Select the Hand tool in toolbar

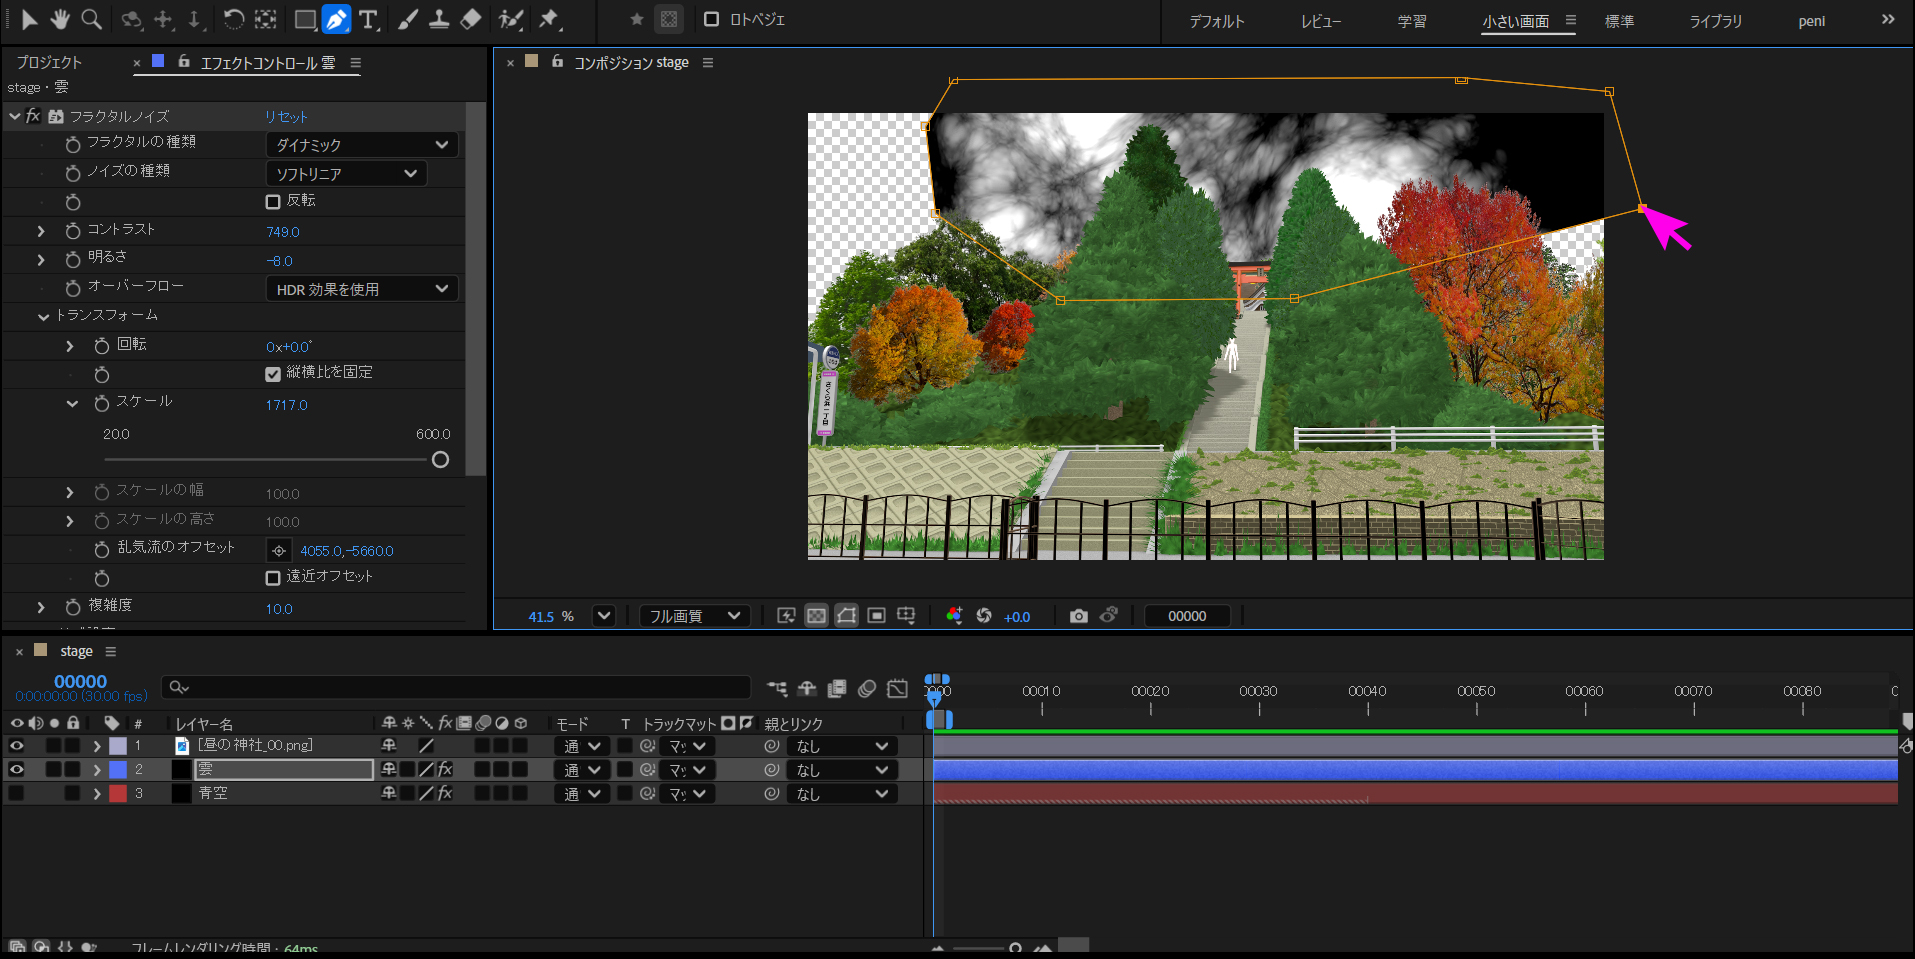(60, 19)
